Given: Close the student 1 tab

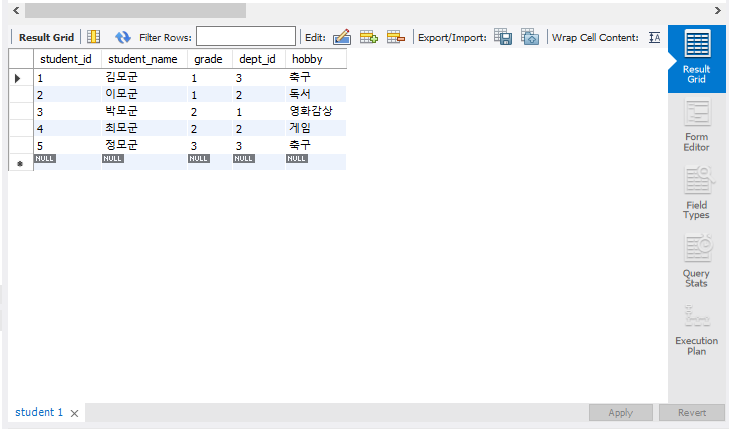Looking at the screenshot, I should [x=74, y=413].
